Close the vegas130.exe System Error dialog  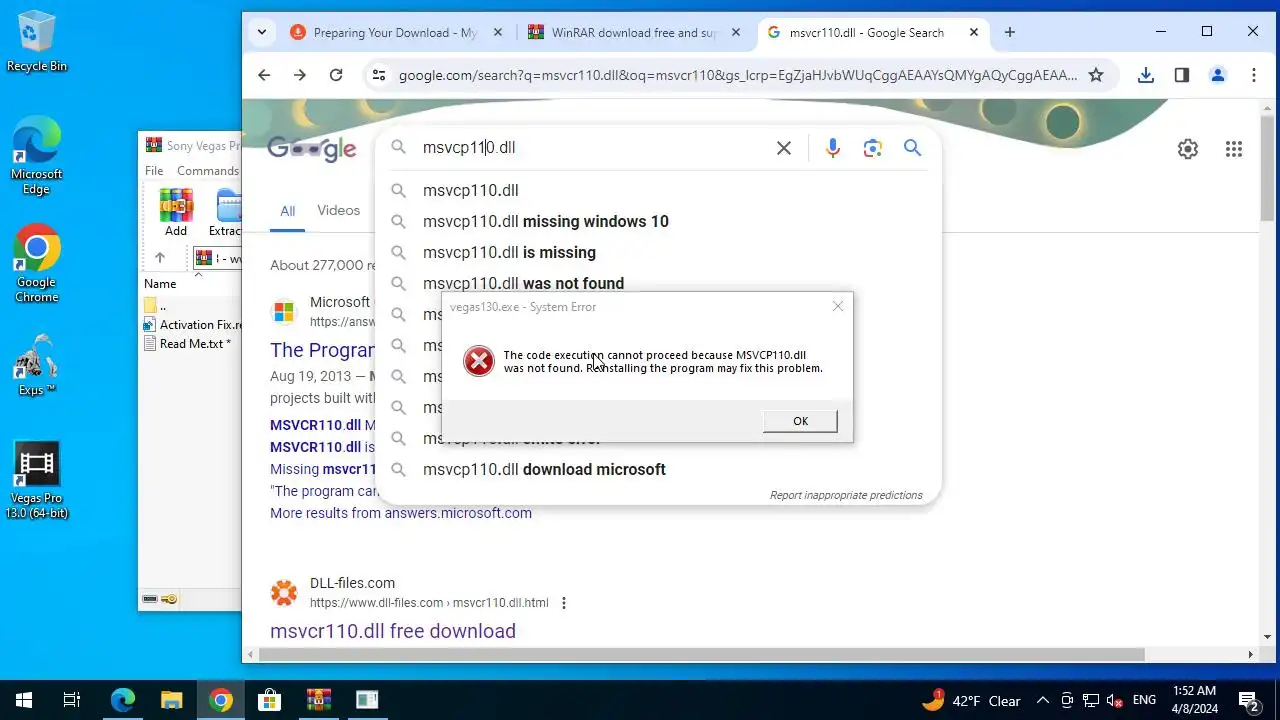point(838,306)
